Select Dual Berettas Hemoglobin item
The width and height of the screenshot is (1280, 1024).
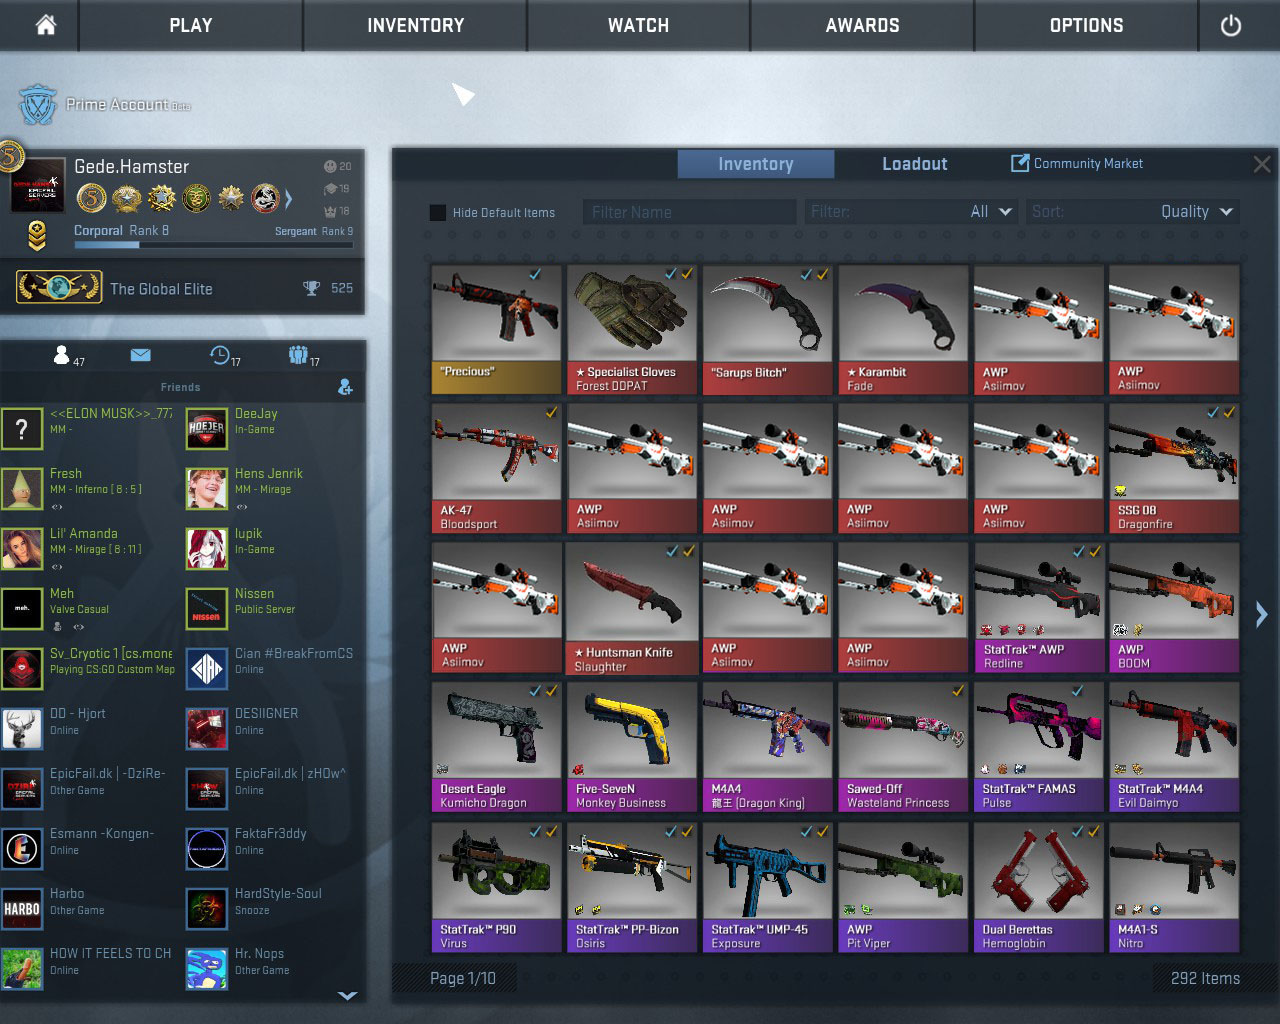click(x=1039, y=886)
